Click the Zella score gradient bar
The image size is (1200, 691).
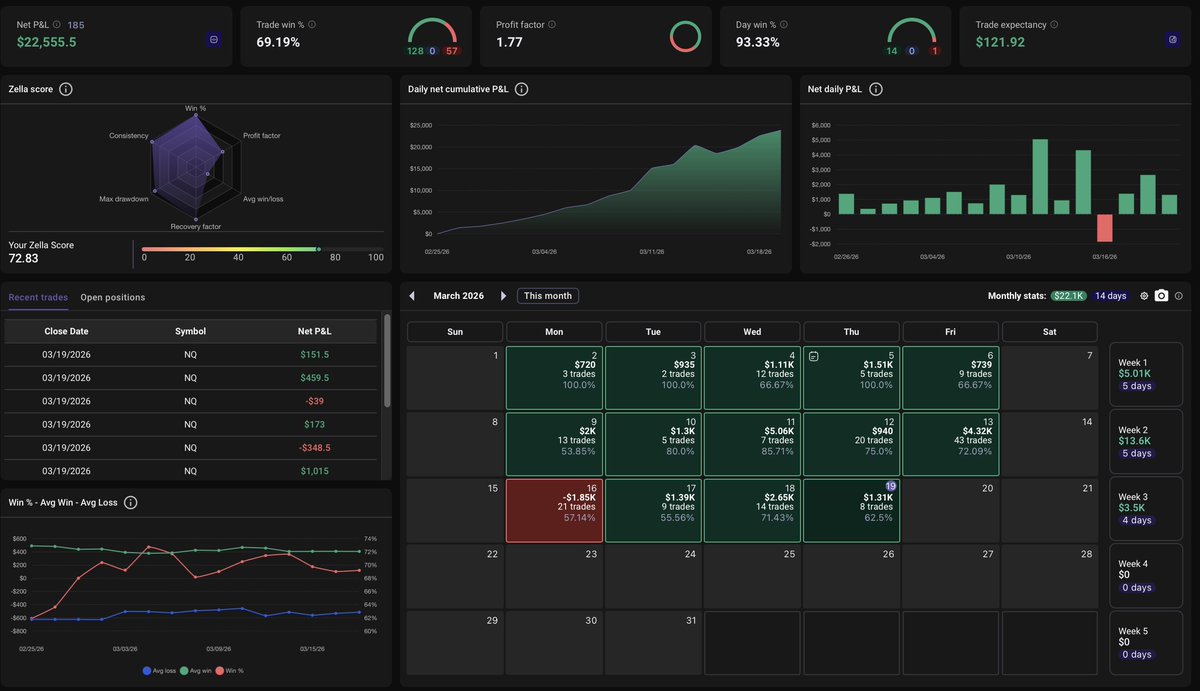[x=262, y=249]
